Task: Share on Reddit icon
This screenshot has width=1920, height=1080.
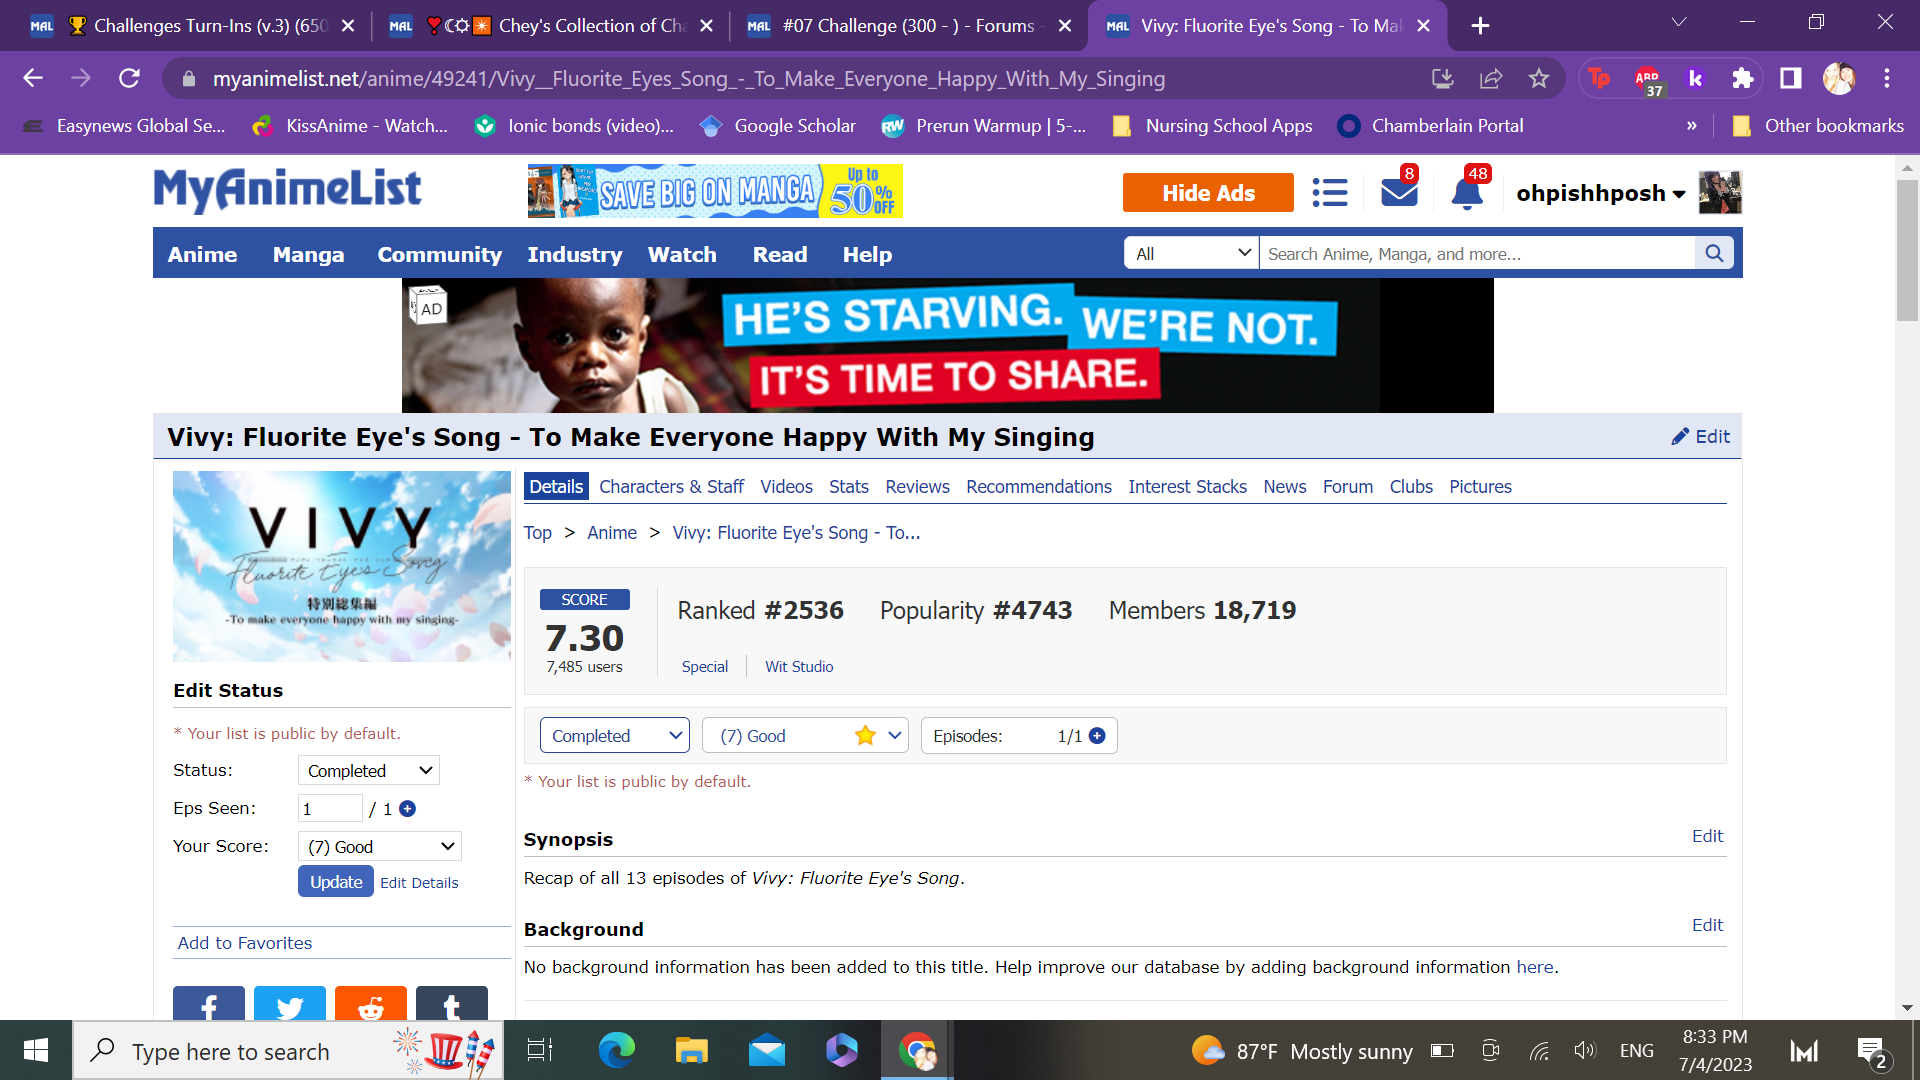Action: [x=371, y=1003]
